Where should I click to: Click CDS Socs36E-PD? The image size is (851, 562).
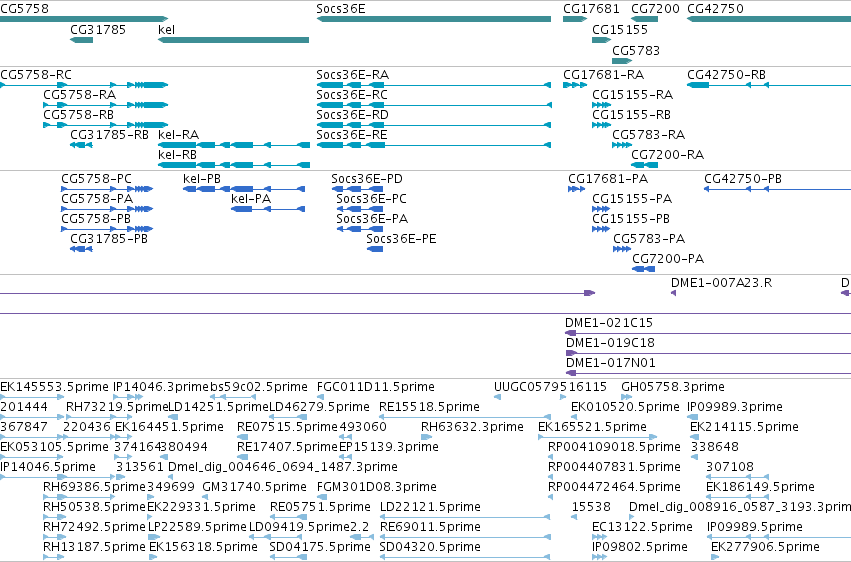(357, 189)
